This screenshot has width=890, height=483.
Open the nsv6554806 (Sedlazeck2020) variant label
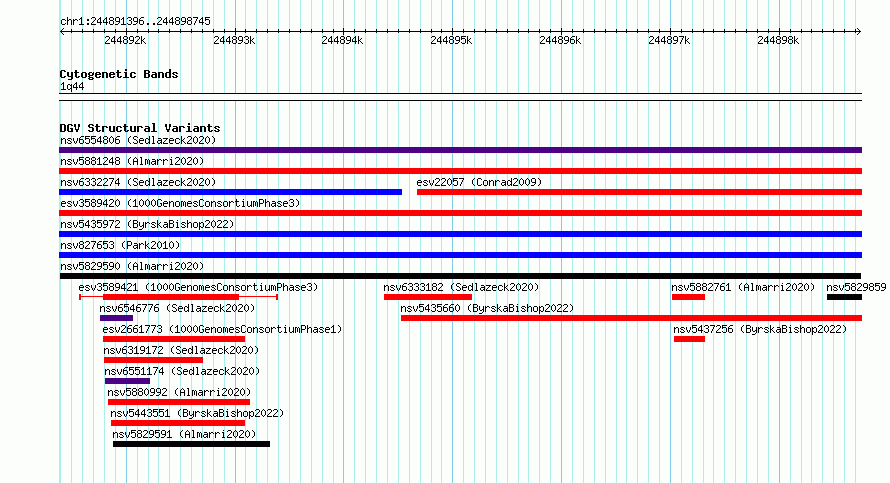coord(138,140)
